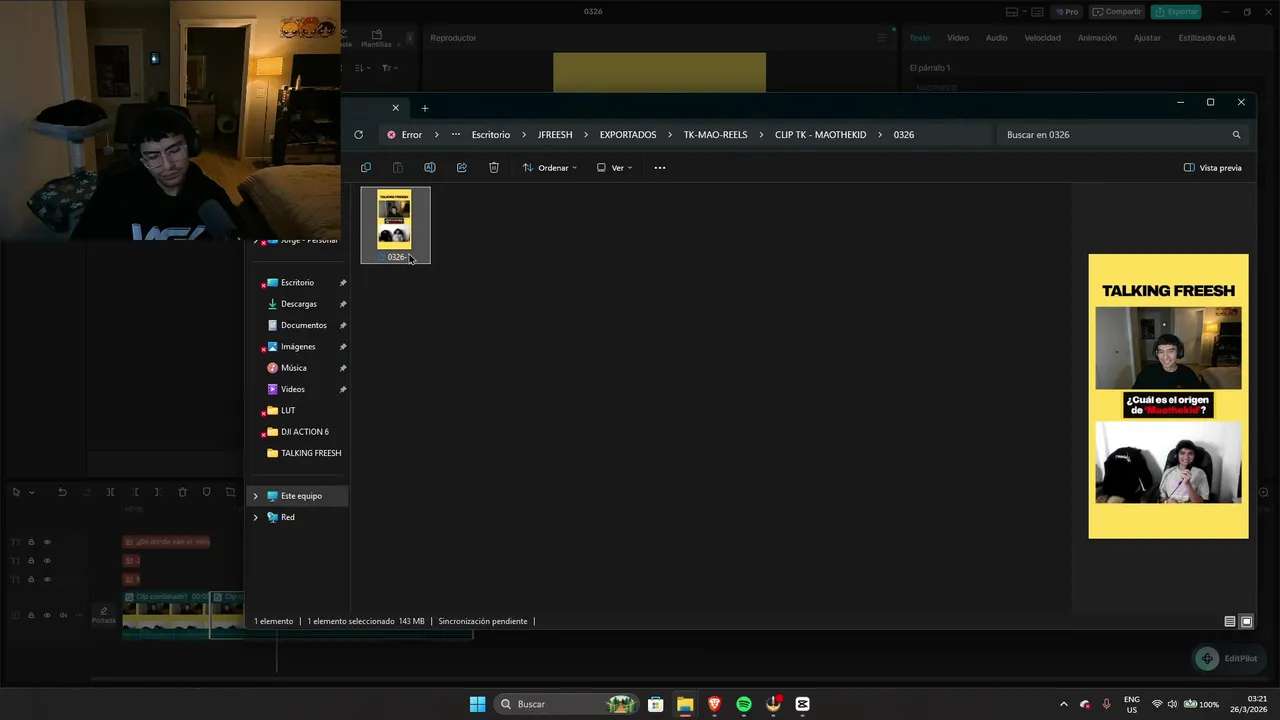Image resolution: width=1280 pixels, height=720 pixels.
Task: Switch to the Video tab in CapCut inspector
Action: (958, 38)
